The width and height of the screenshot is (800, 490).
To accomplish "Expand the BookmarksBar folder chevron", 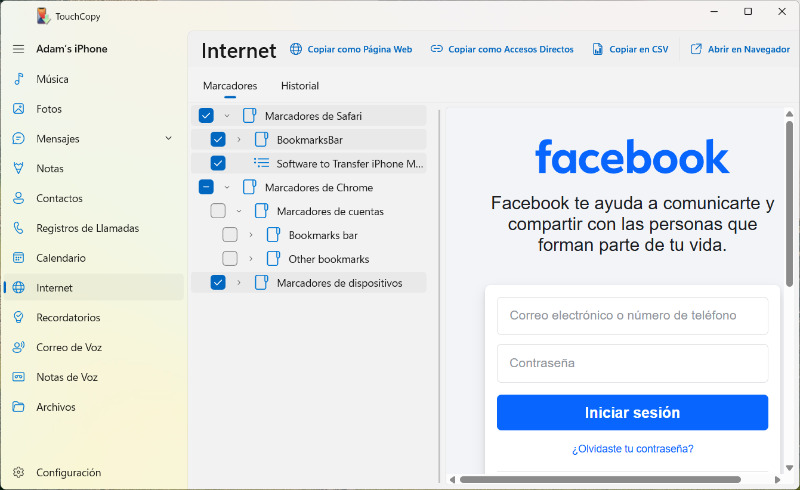I will (x=239, y=139).
